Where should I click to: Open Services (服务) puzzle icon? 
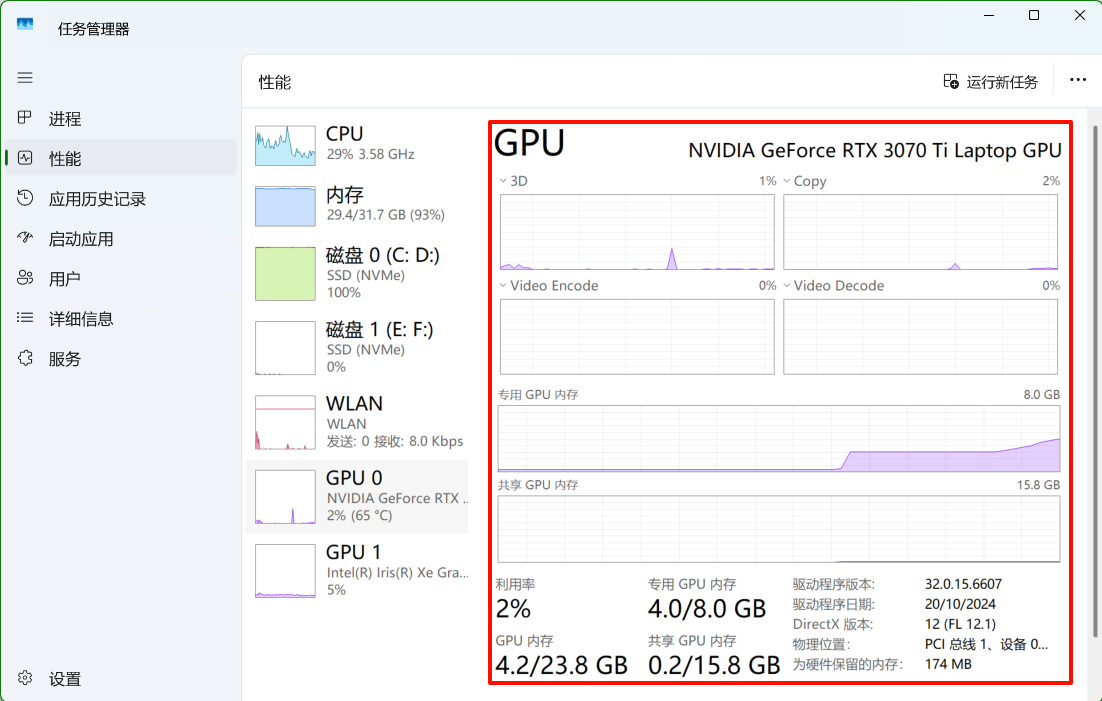point(25,358)
